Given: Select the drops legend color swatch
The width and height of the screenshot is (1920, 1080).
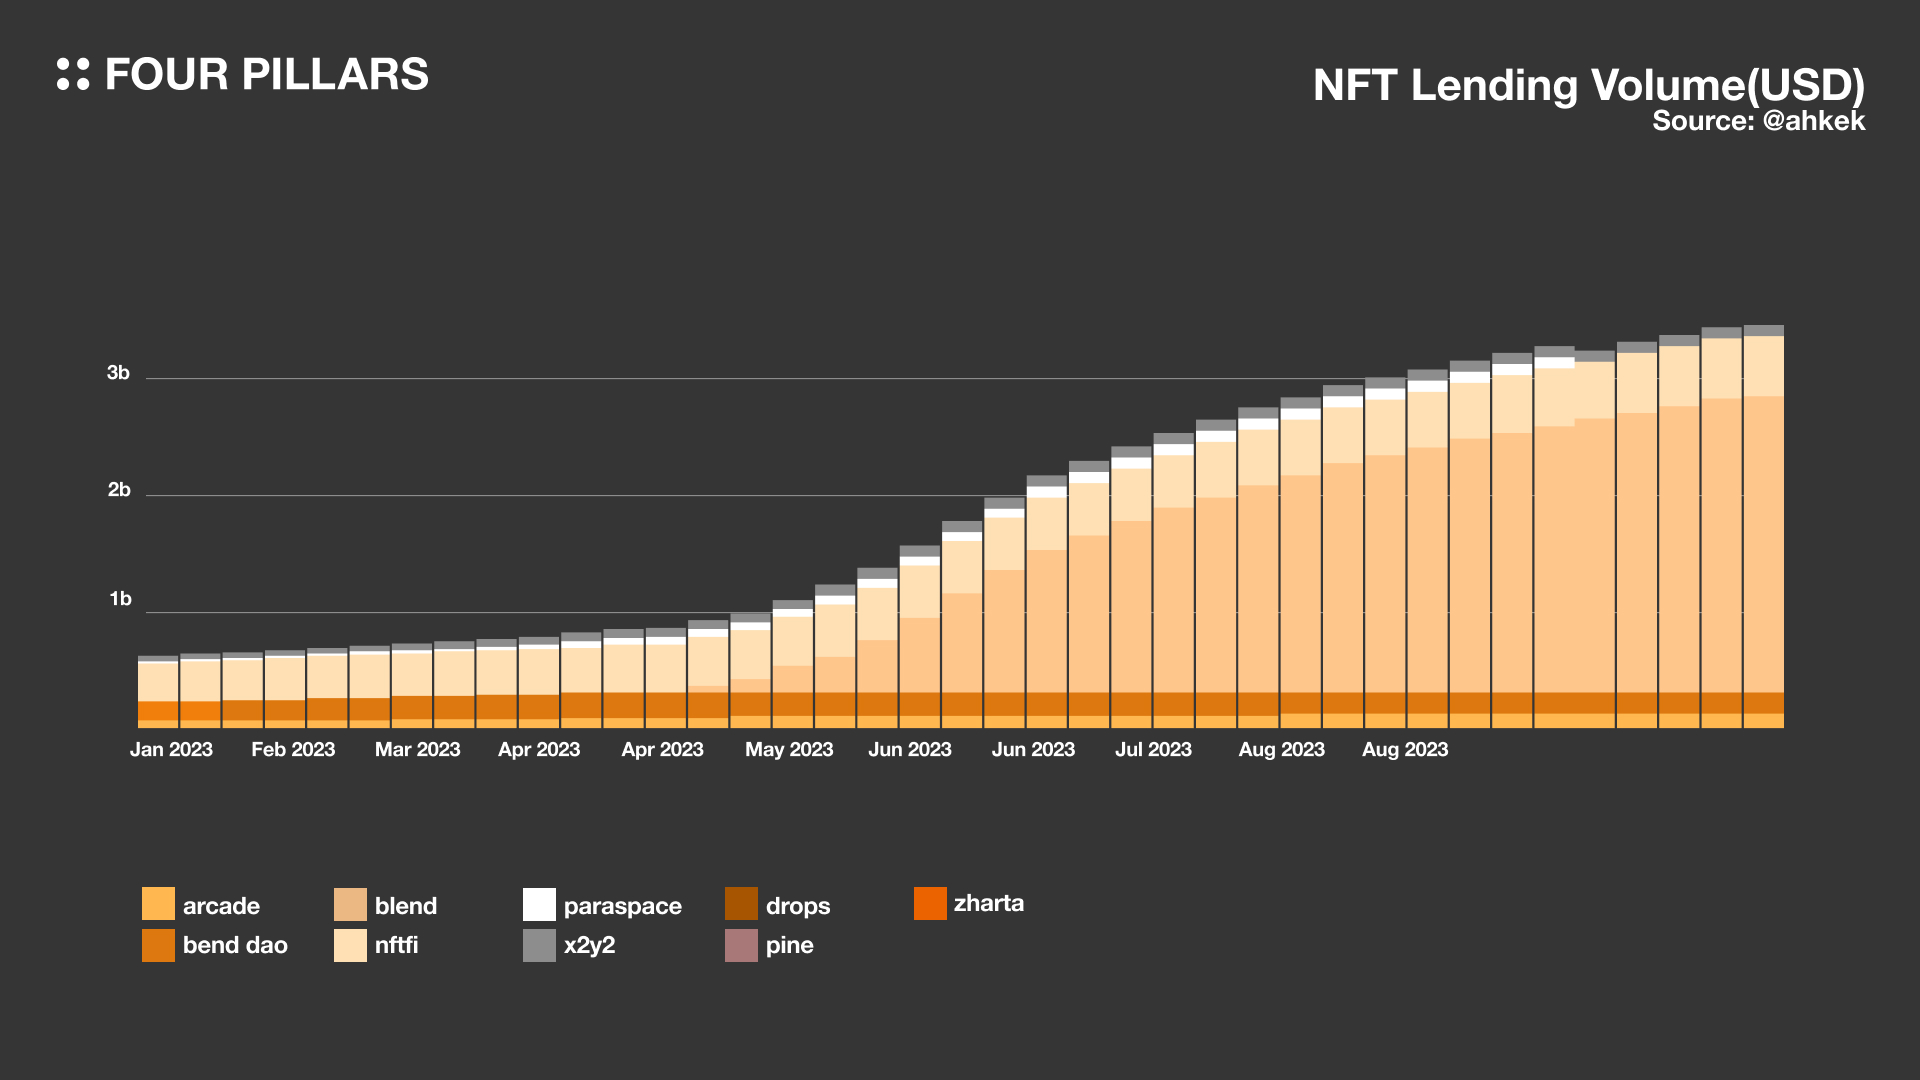Looking at the screenshot, I should 741,903.
